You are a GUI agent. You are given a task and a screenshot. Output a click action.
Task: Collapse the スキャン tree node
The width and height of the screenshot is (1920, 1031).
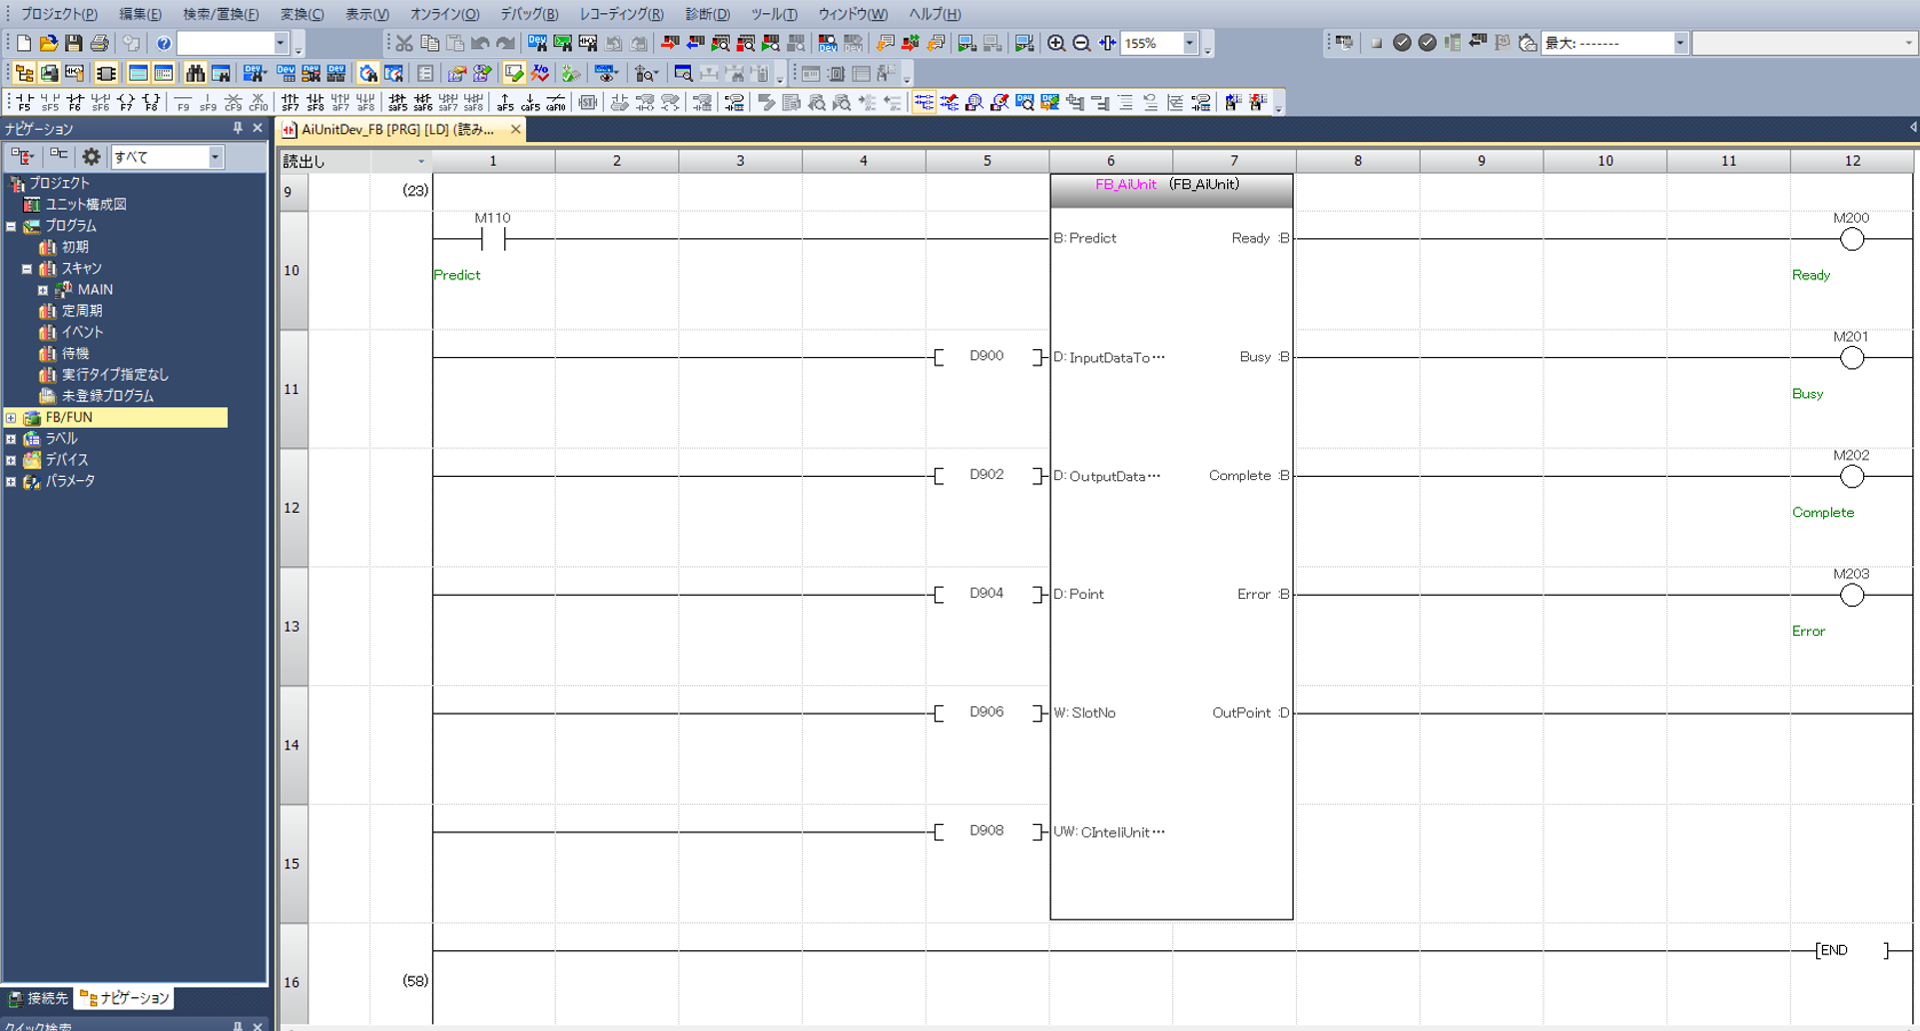[x=27, y=269]
